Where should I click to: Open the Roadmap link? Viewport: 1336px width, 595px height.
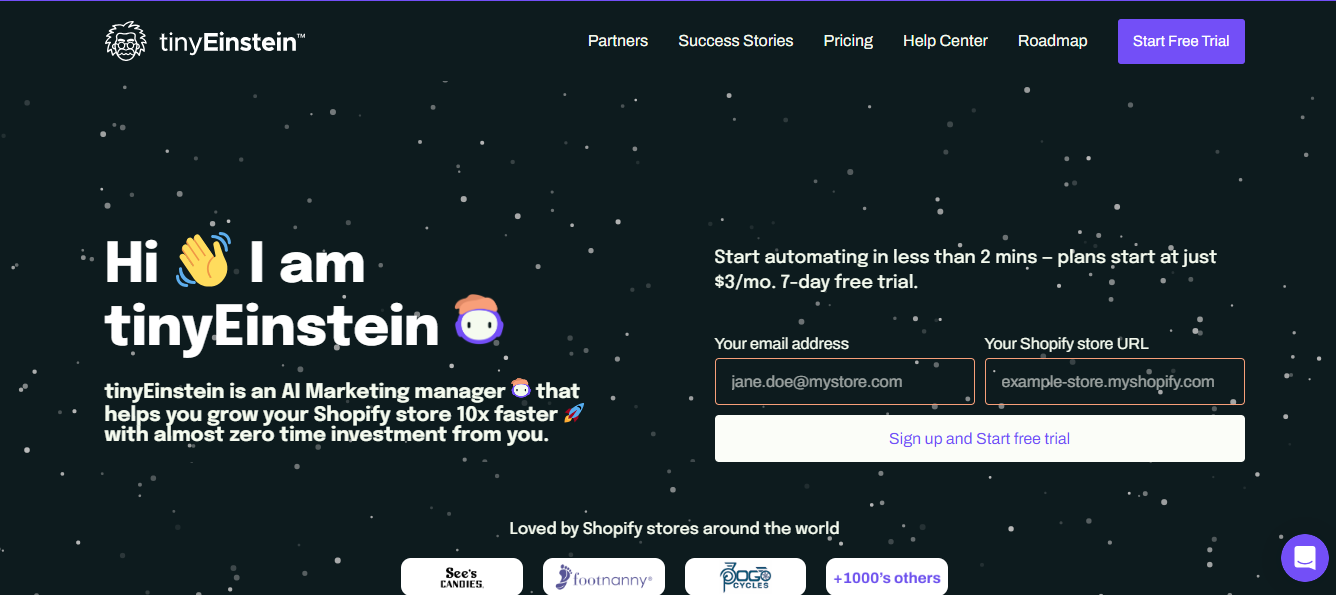click(x=1052, y=41)
